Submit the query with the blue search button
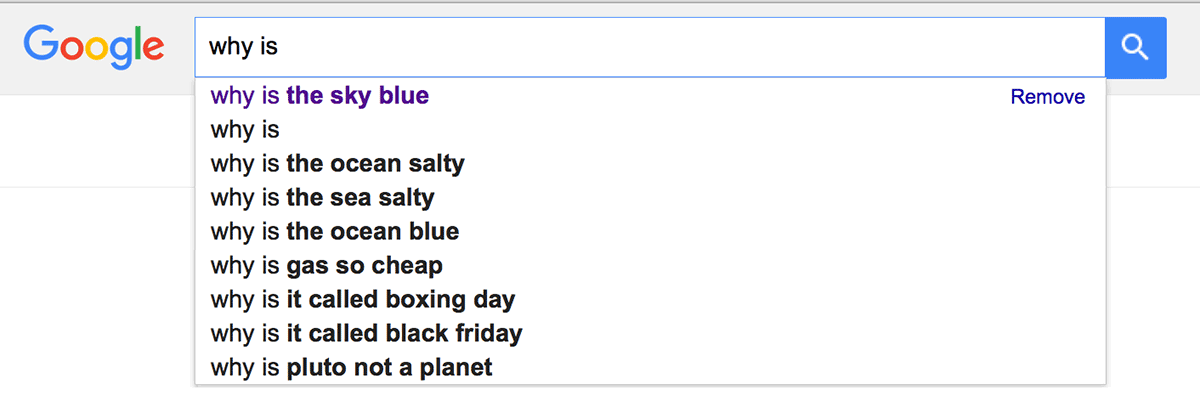 point(1135,47)
